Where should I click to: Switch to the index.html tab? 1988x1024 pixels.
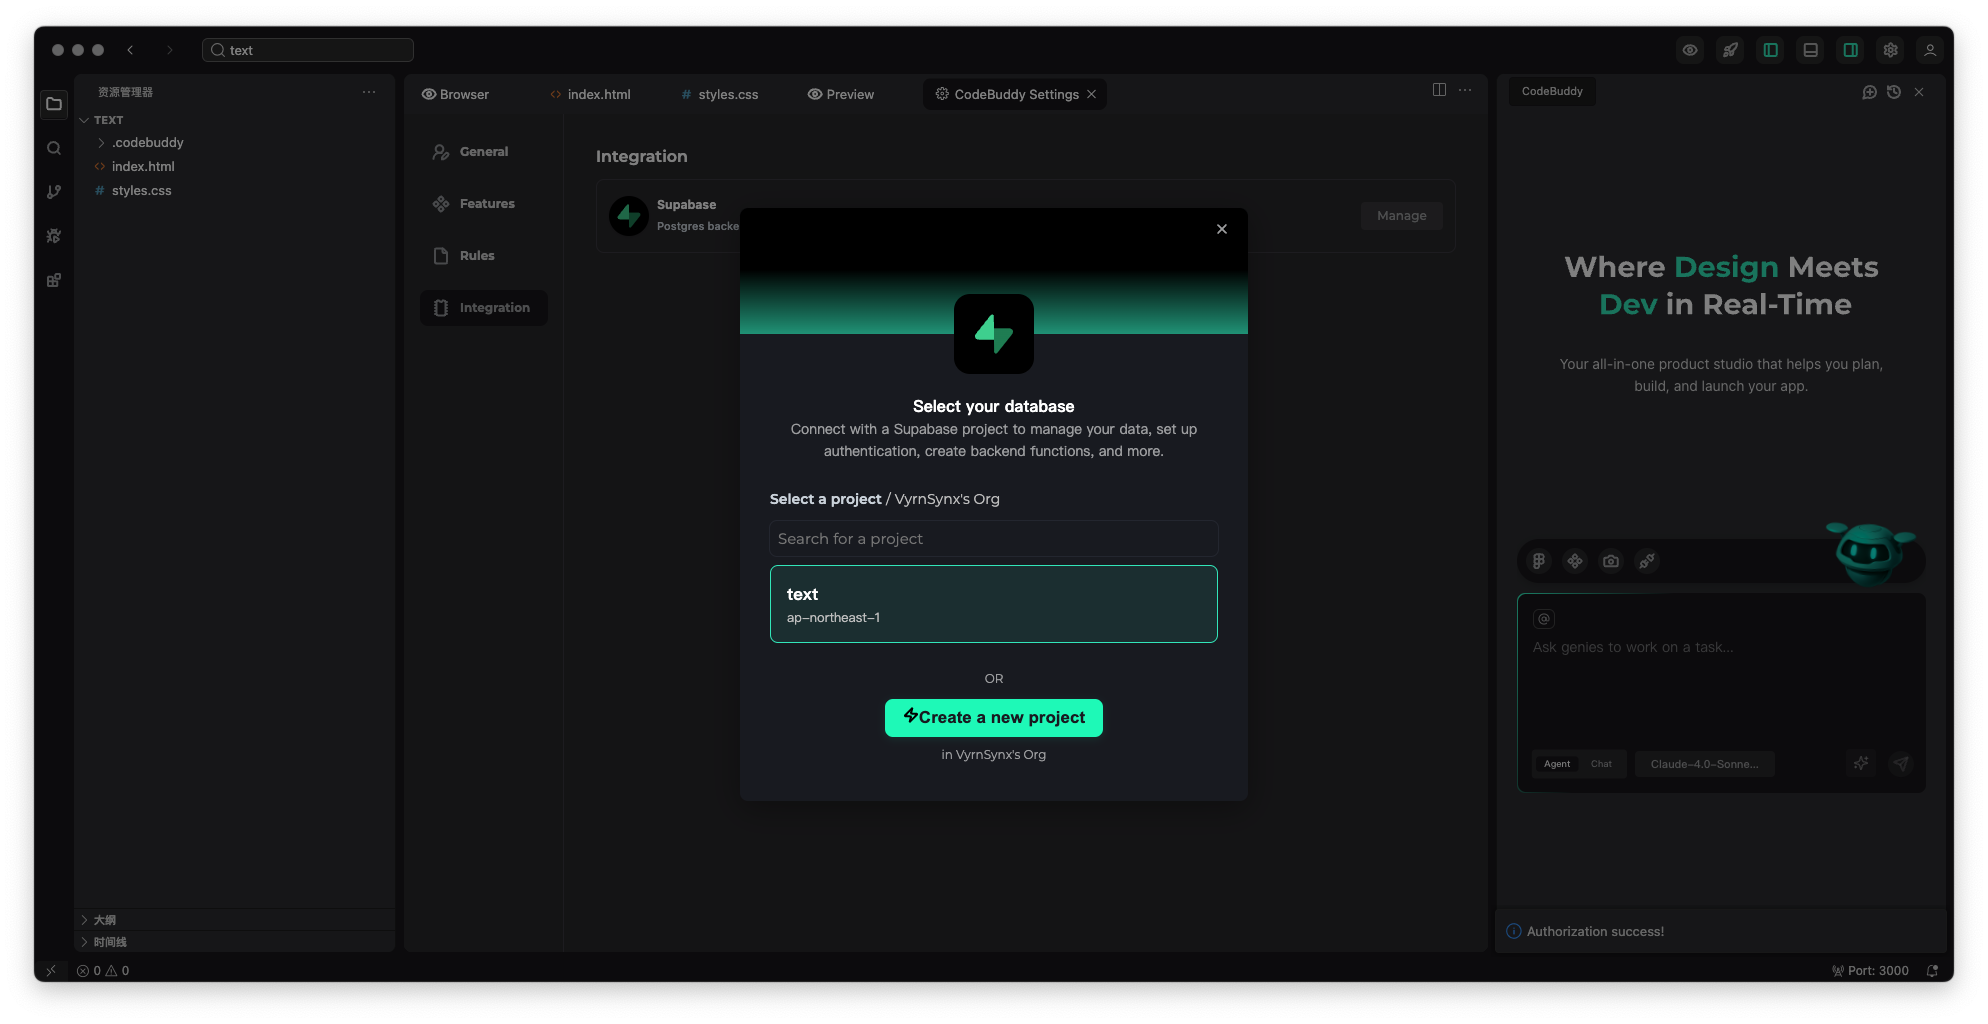click(590, 95)
